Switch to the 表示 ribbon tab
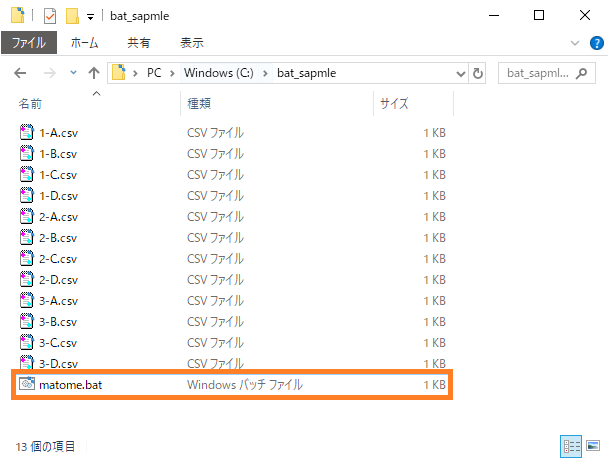The image size is (609, 459). click(x=192, y=43)
